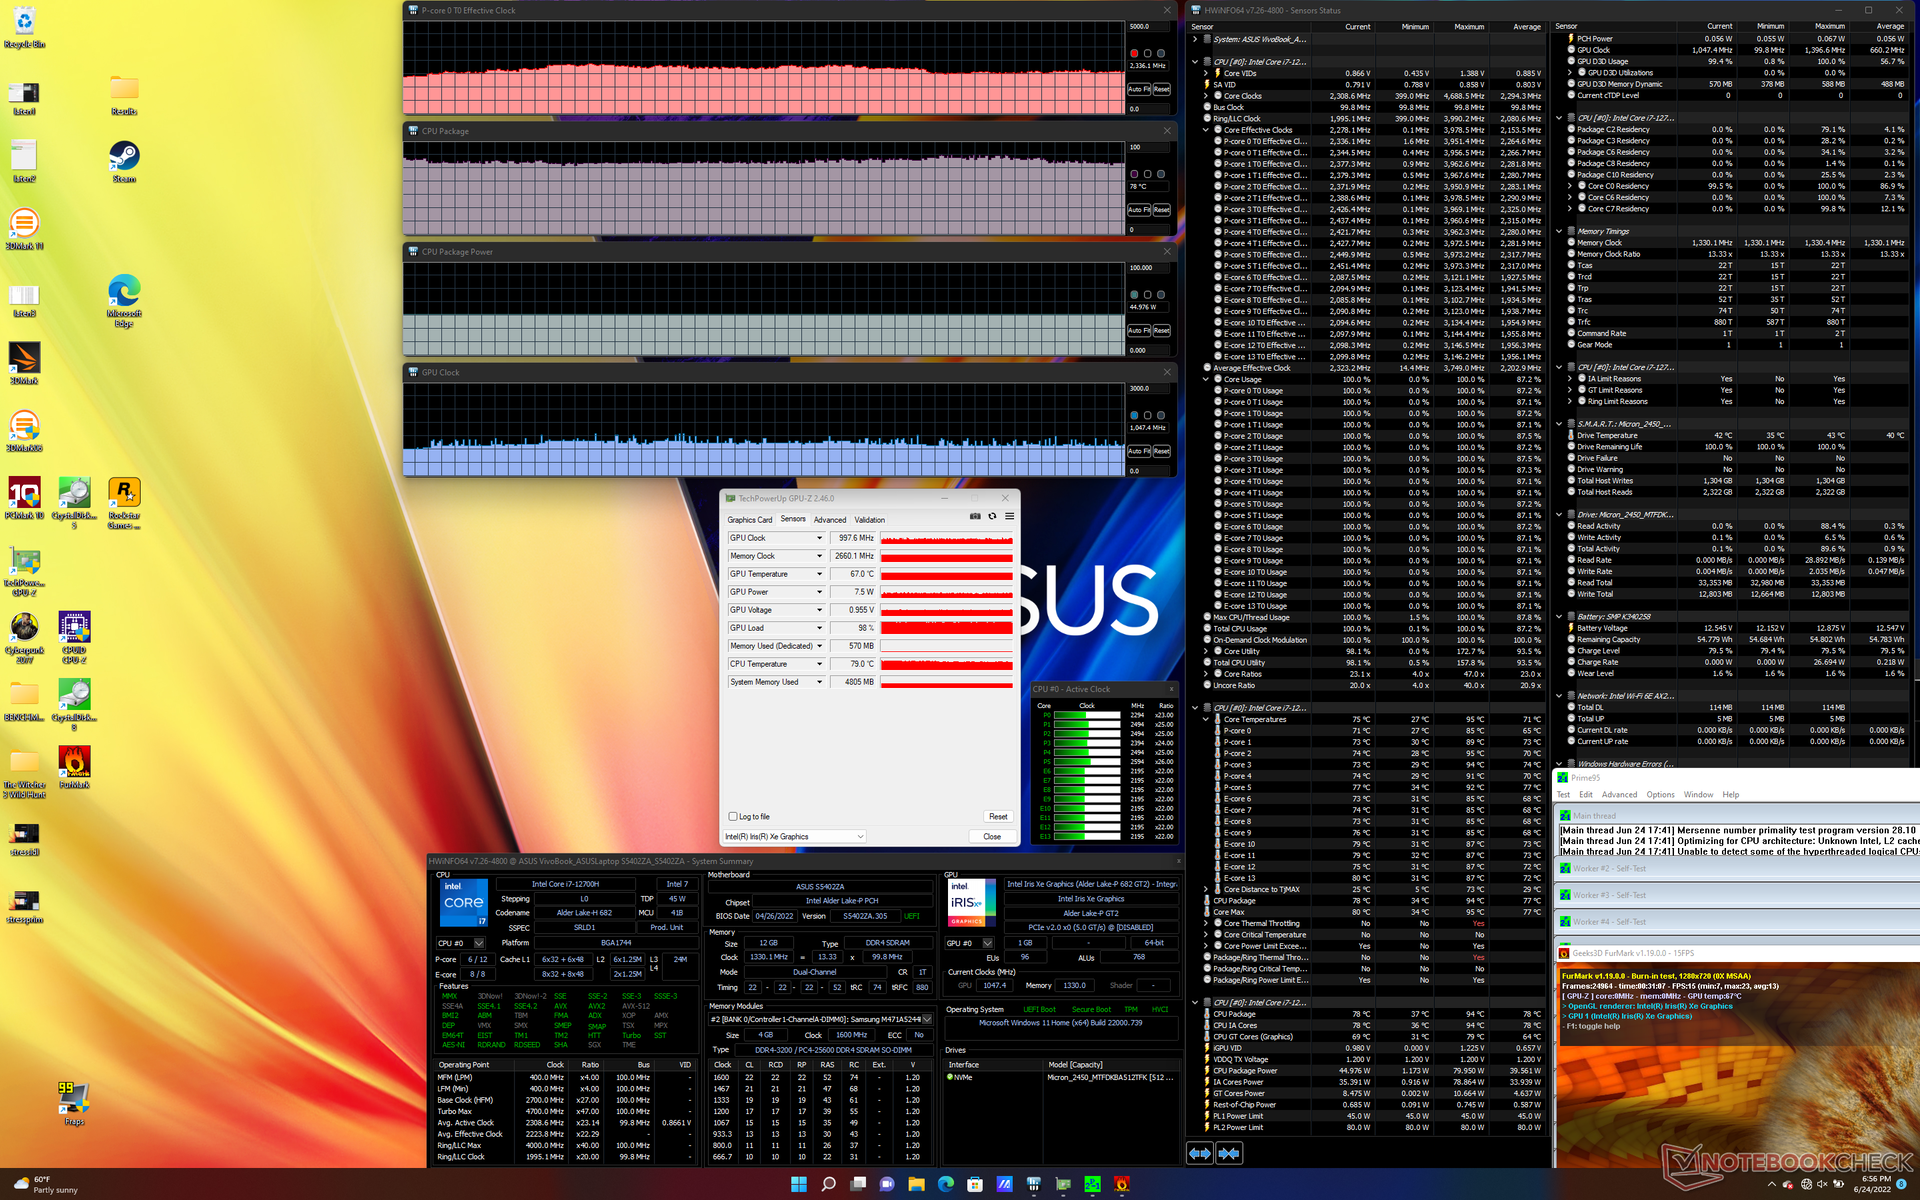1920x1200 pixels.
Task: Click Microsoft Edge icon in taskbar
Action: click(x=945, y=1184)
